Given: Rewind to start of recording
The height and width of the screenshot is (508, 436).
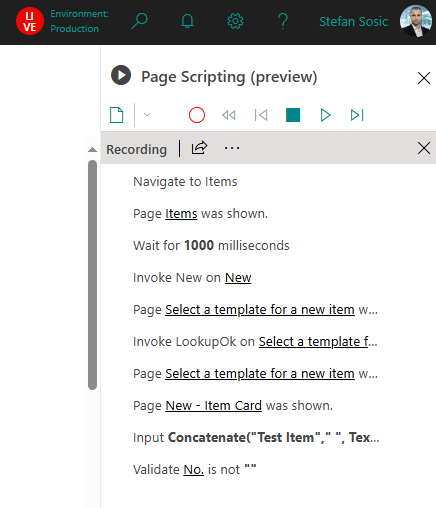Looking at the screenshot, I should (x=229, y=115).
